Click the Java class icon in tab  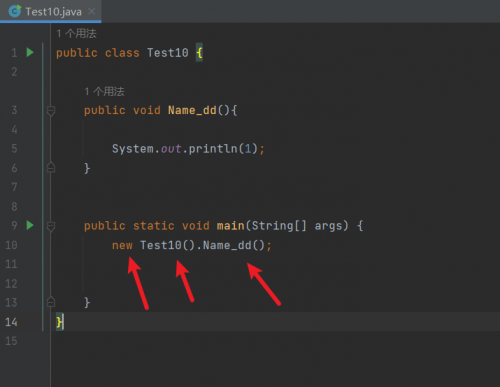pyautogui.click(x=15, y=11)
